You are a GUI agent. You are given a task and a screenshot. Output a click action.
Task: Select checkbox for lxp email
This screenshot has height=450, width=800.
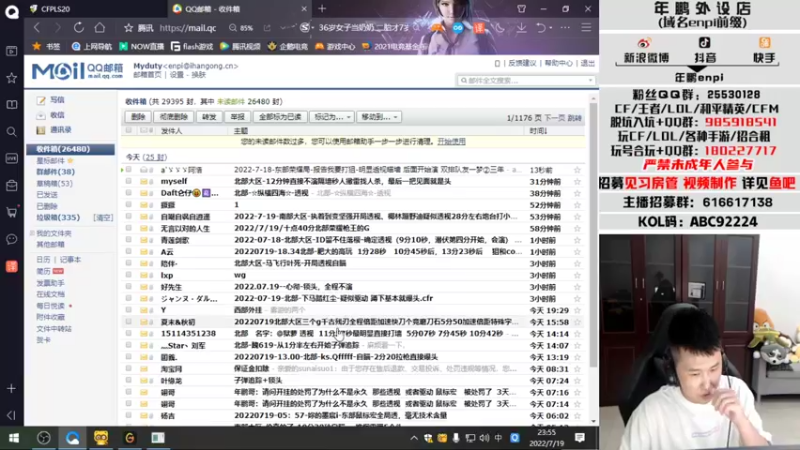pyautogui.click(x=129, y=275)
